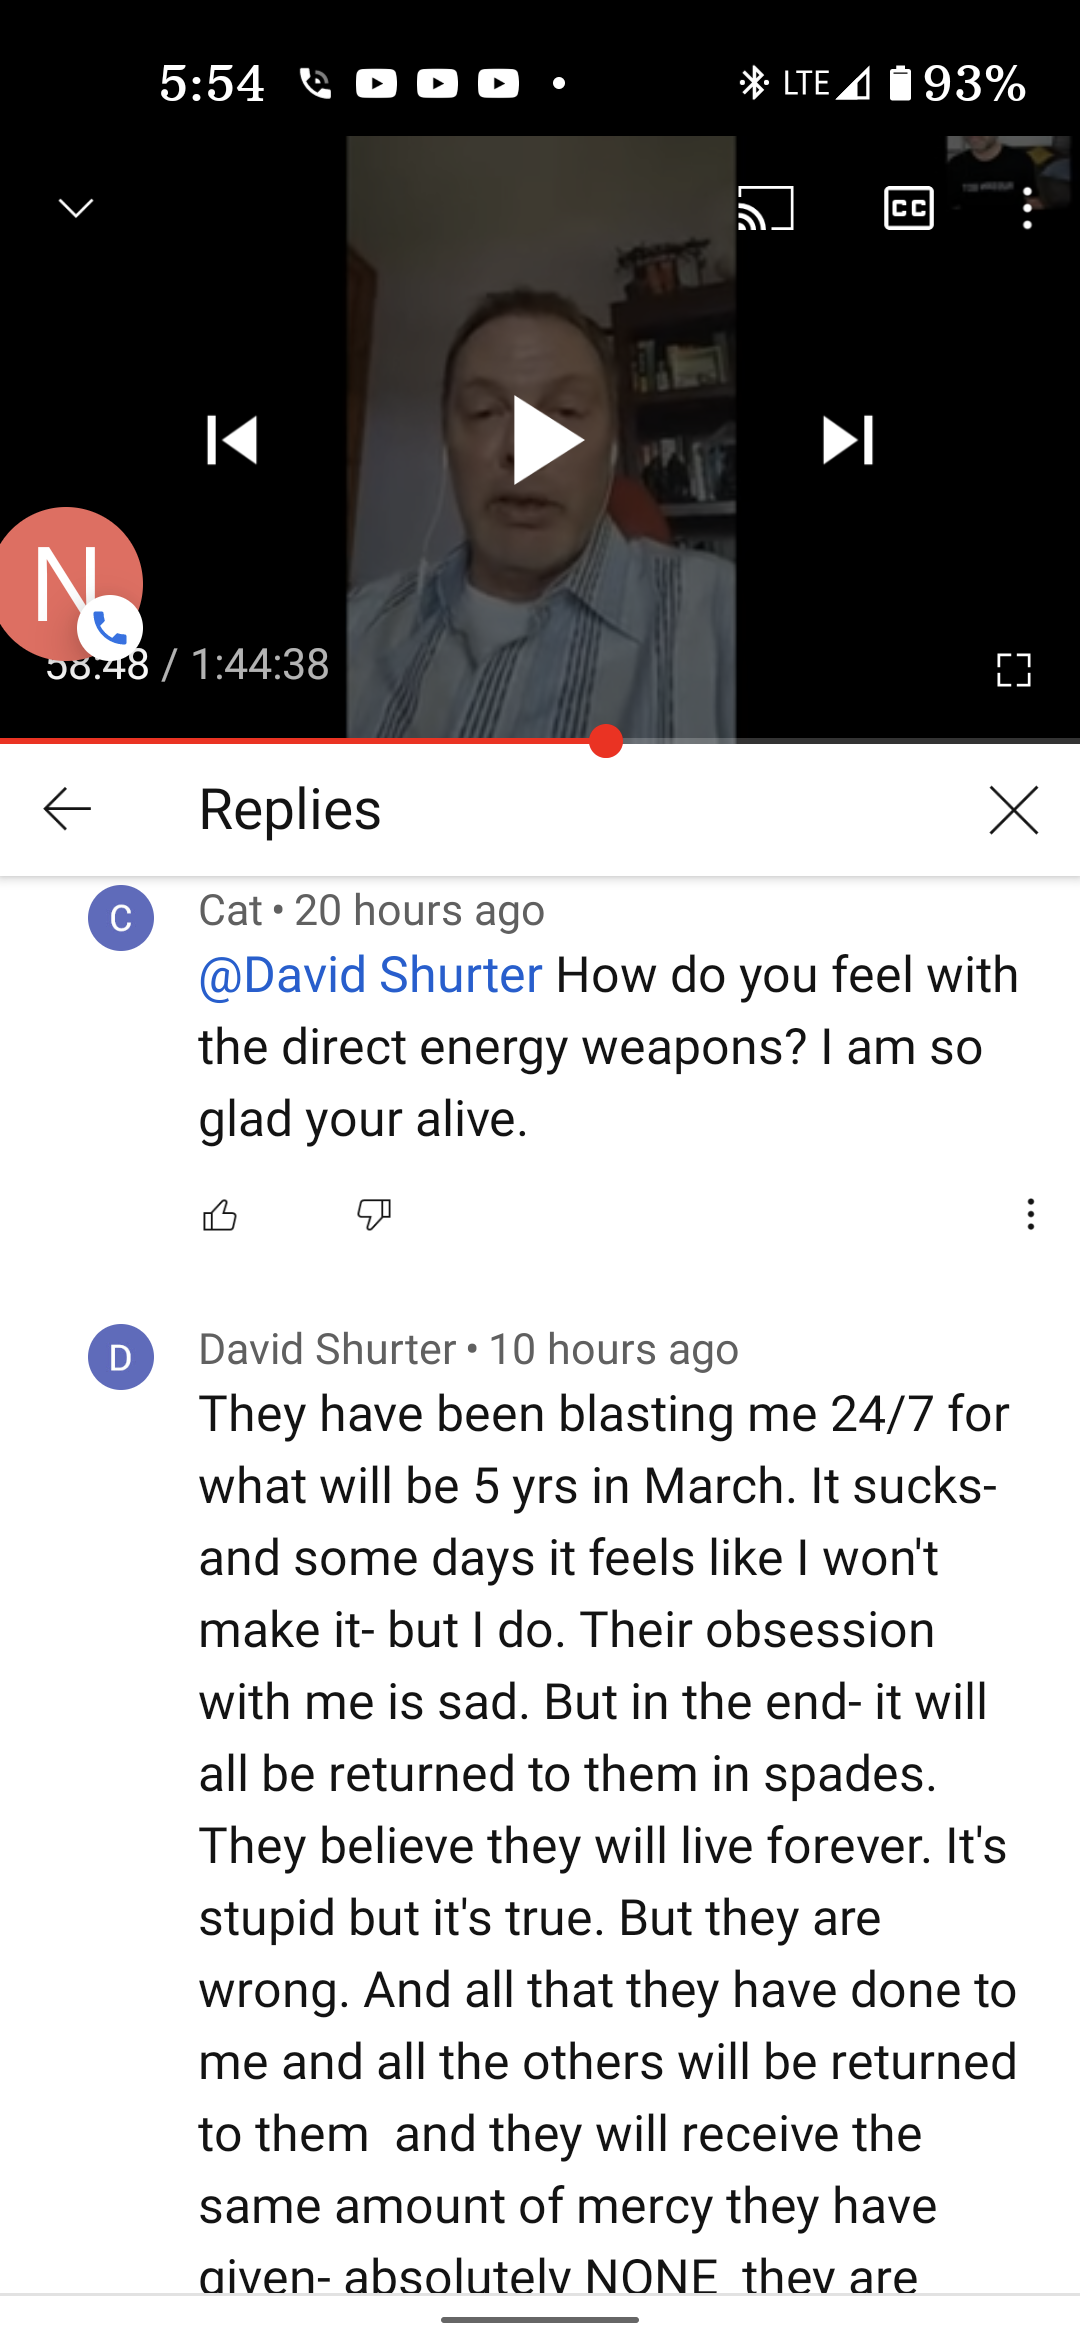Open David Shurter's profile avatar

tap(121, 1357)
